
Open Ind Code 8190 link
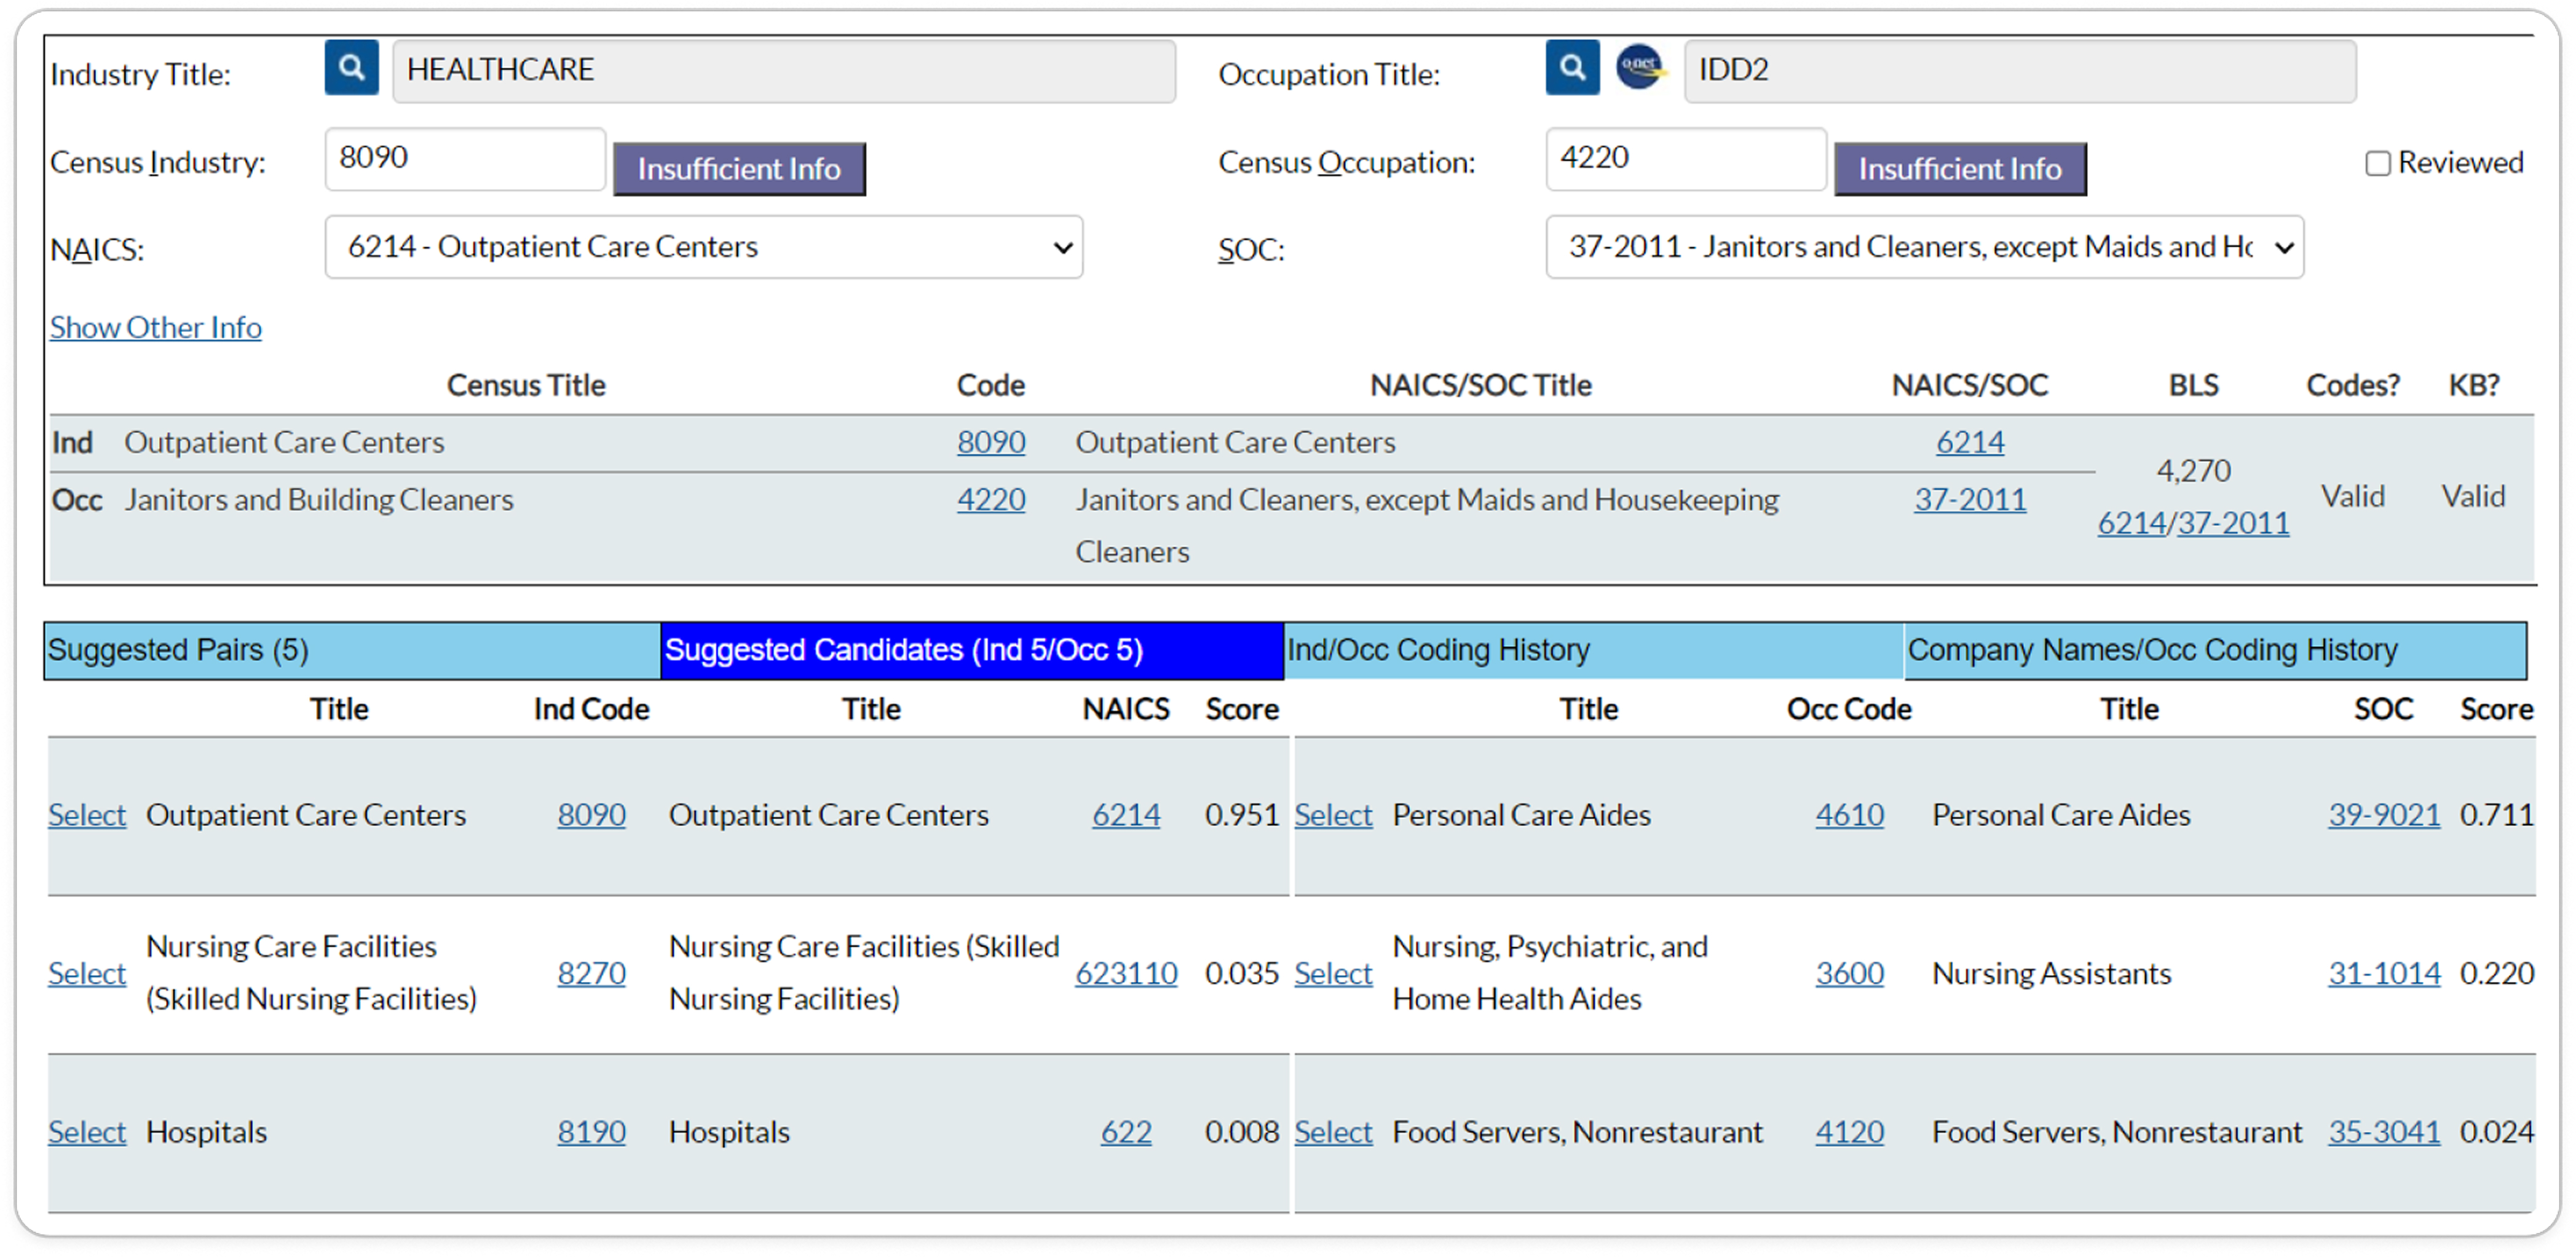click(591, 1132)
